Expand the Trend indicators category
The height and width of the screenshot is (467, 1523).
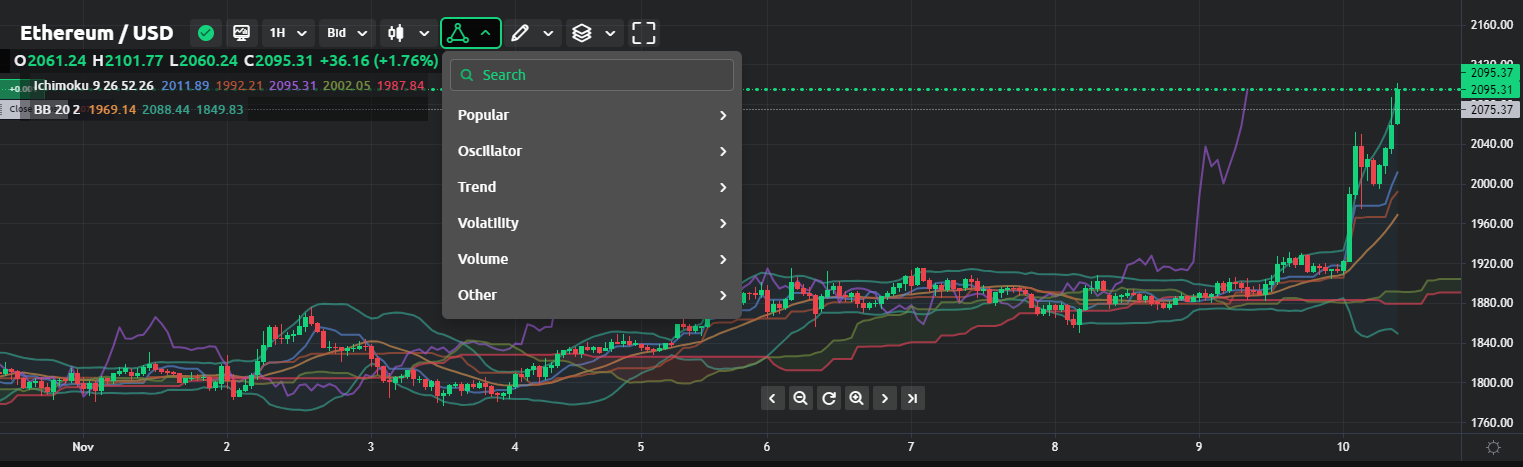pyautogui.click(x=592, y=187)
